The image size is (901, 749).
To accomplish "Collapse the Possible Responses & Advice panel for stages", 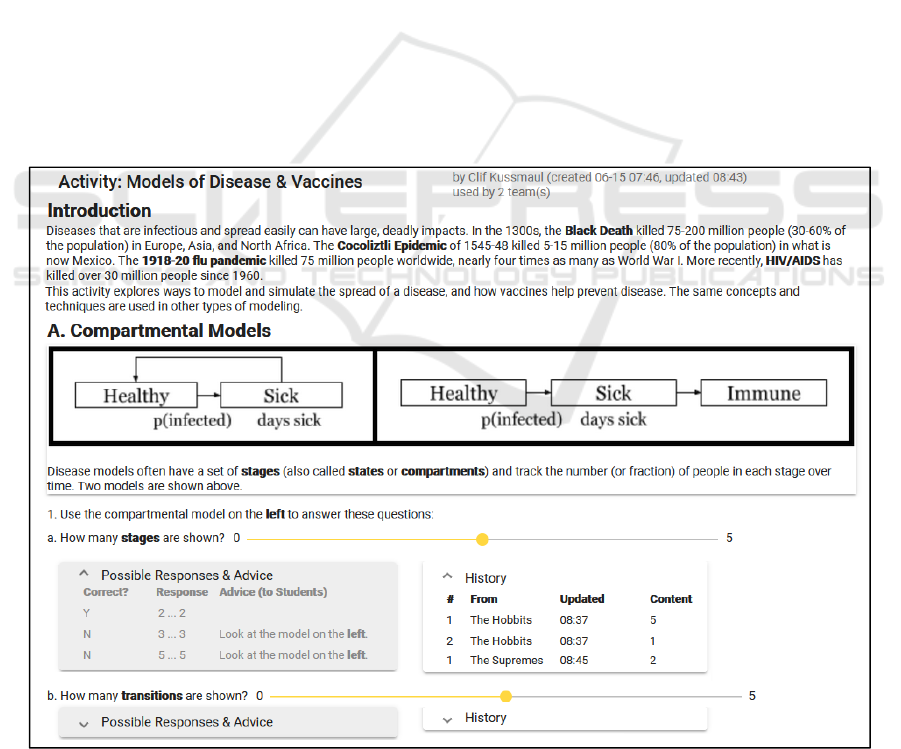I will pos(85,575).
